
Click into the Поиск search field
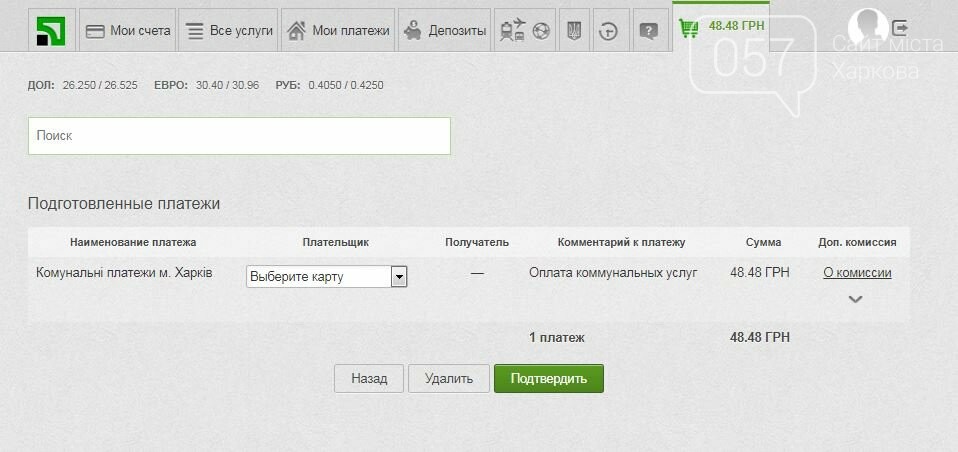(239, 136)
